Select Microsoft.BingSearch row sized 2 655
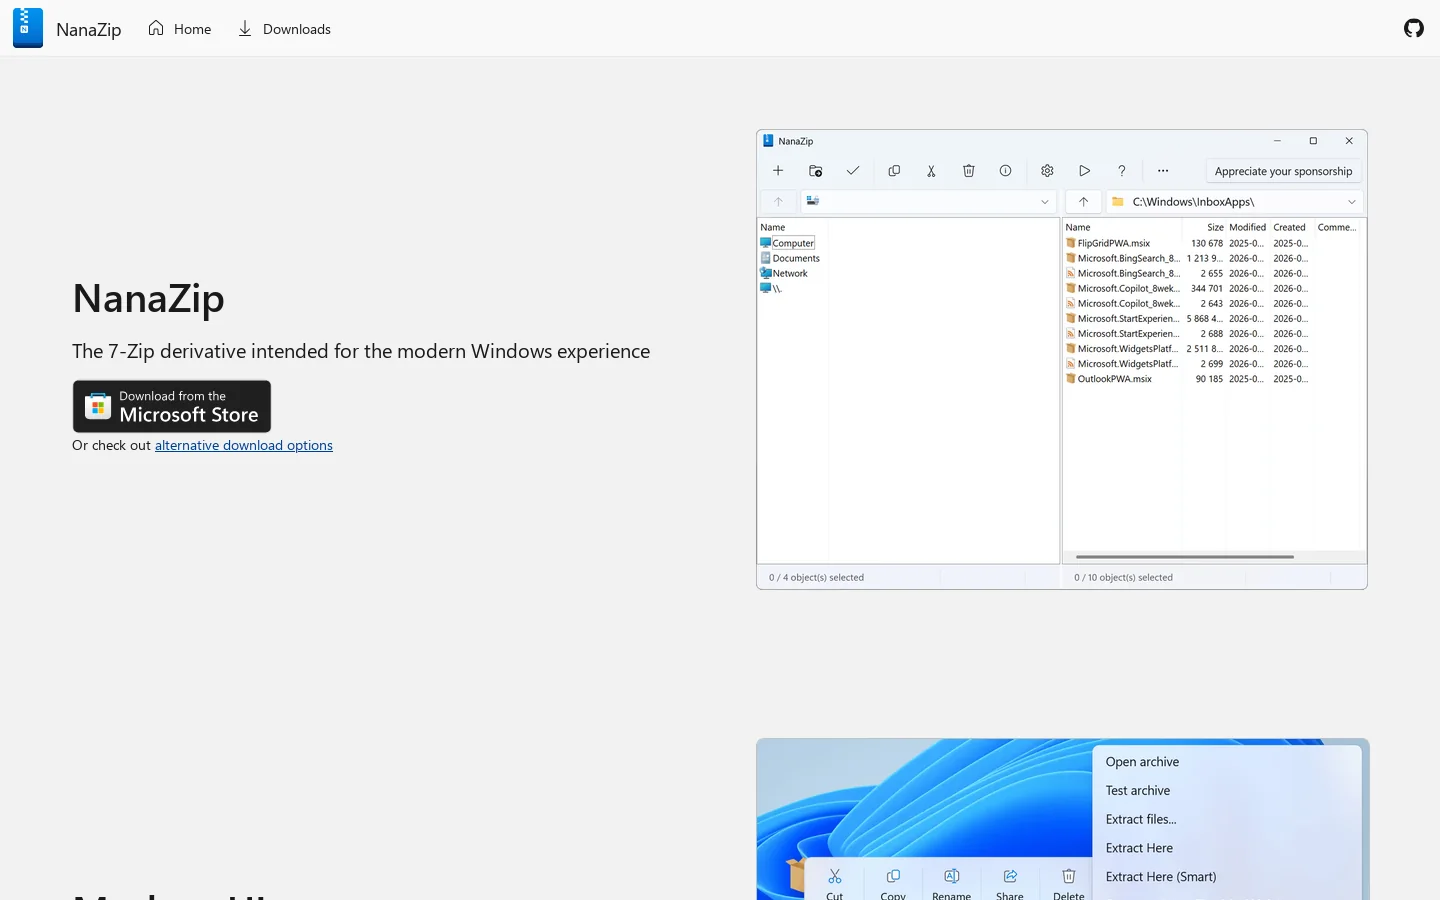The width and height of the screenshot is (1440, 900). (1187, 273)
